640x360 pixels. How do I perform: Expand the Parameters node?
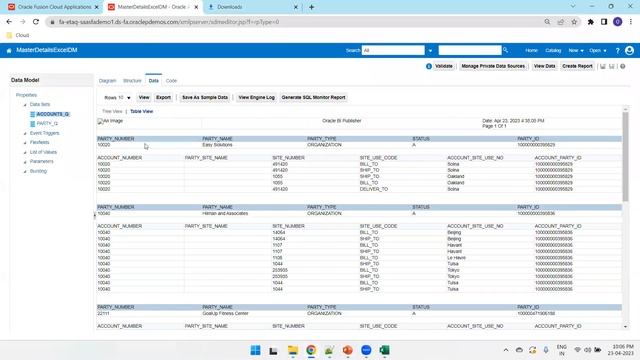pos(25,162)
